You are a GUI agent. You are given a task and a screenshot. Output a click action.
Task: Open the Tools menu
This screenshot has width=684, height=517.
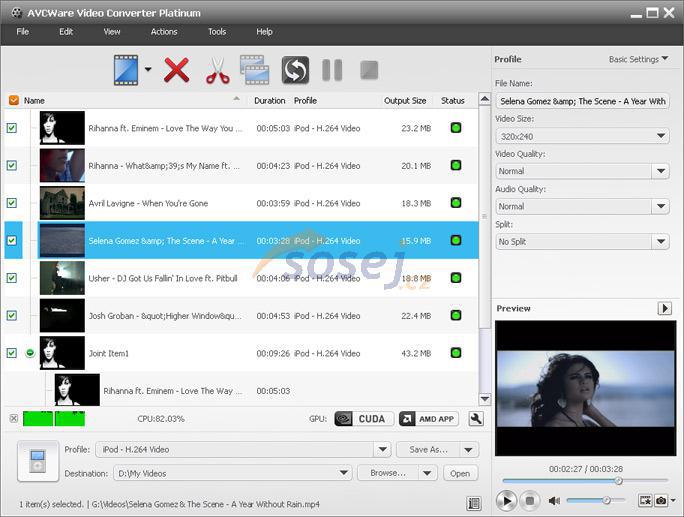click(x=217, y=31)
